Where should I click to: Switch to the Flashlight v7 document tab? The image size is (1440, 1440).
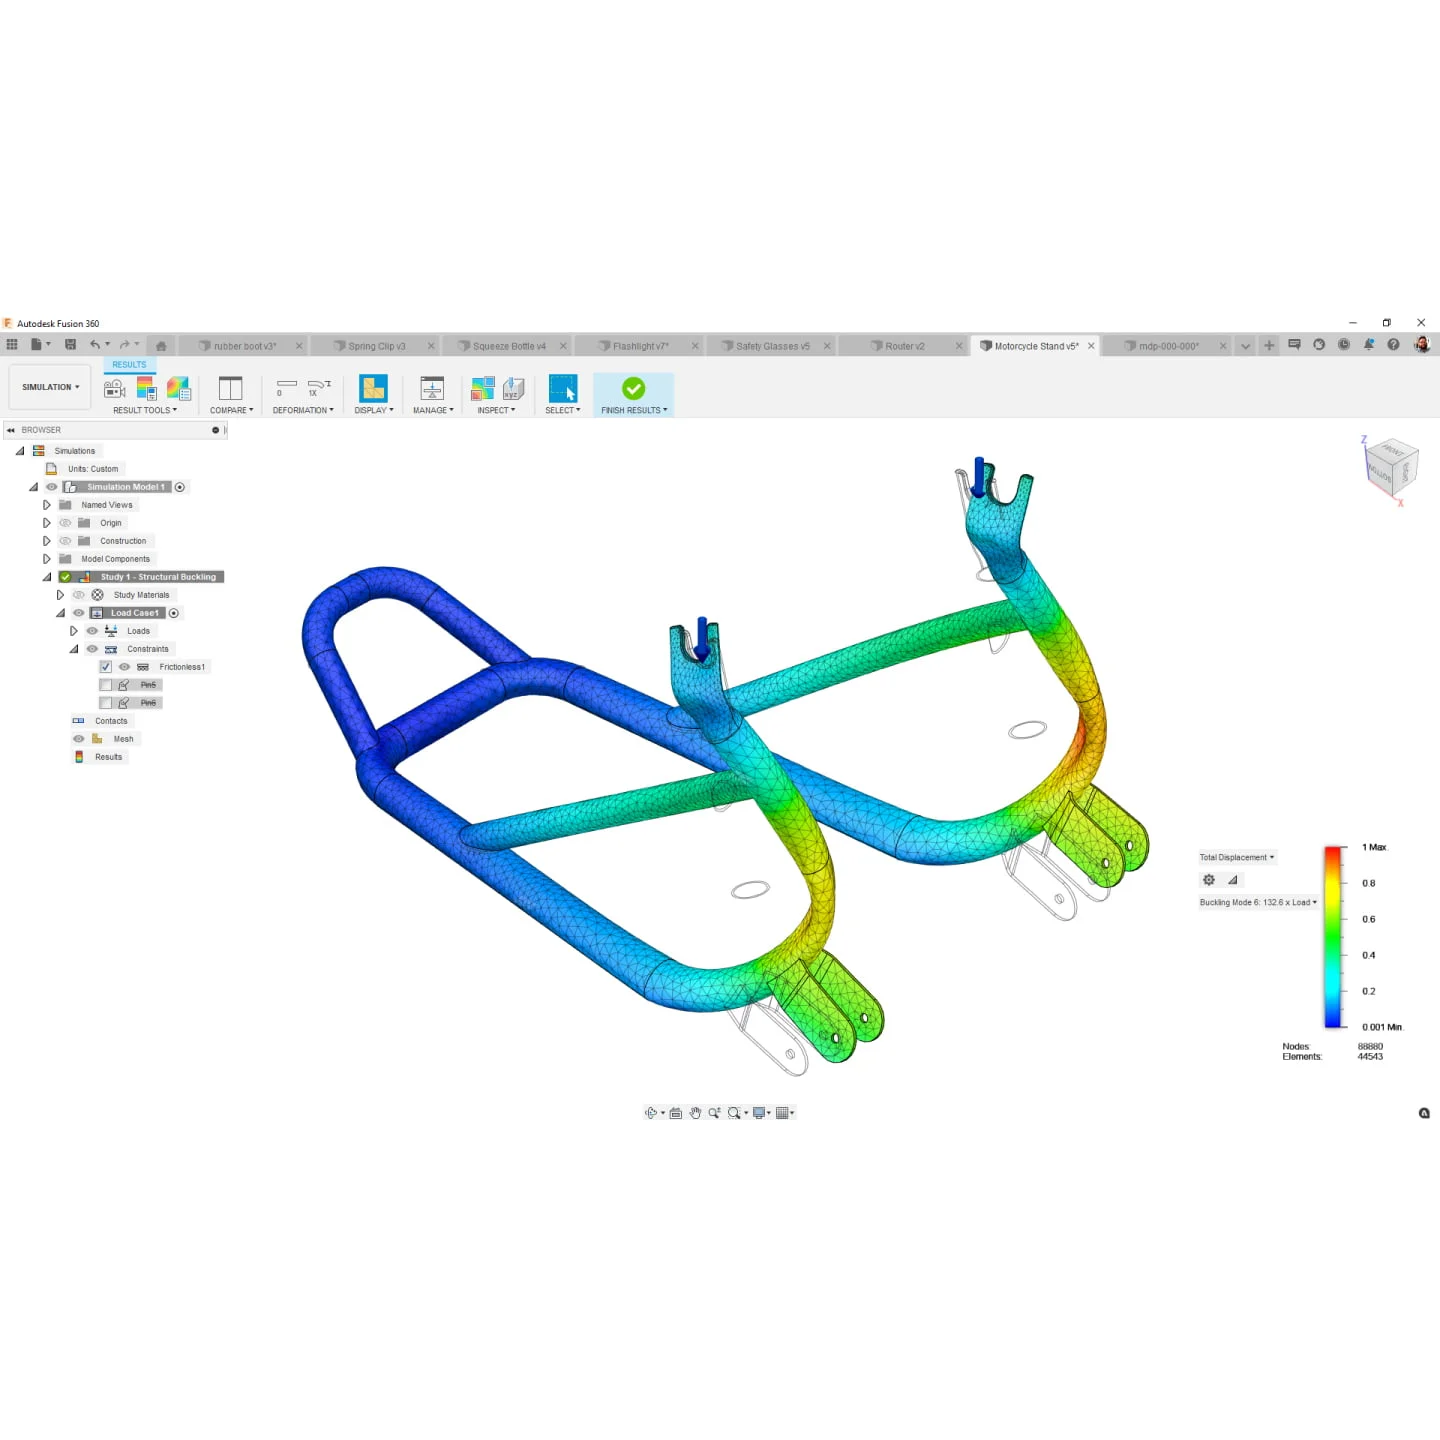tap(640, 346)
